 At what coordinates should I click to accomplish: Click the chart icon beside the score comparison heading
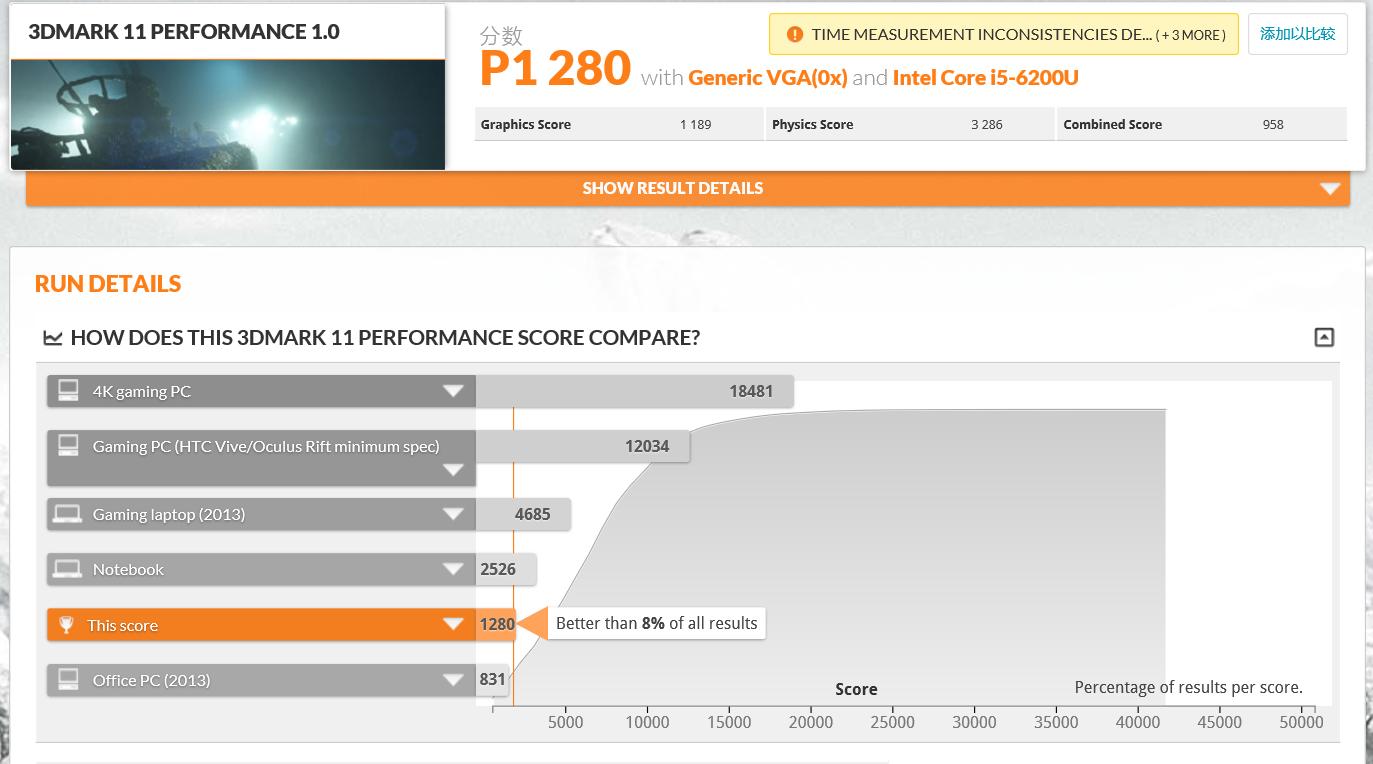click(53, 338)
